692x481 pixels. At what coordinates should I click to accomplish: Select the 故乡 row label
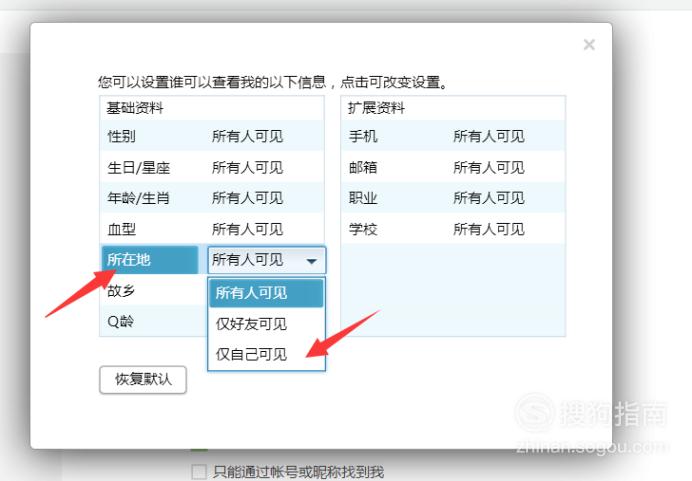click(x=121, y=291)
